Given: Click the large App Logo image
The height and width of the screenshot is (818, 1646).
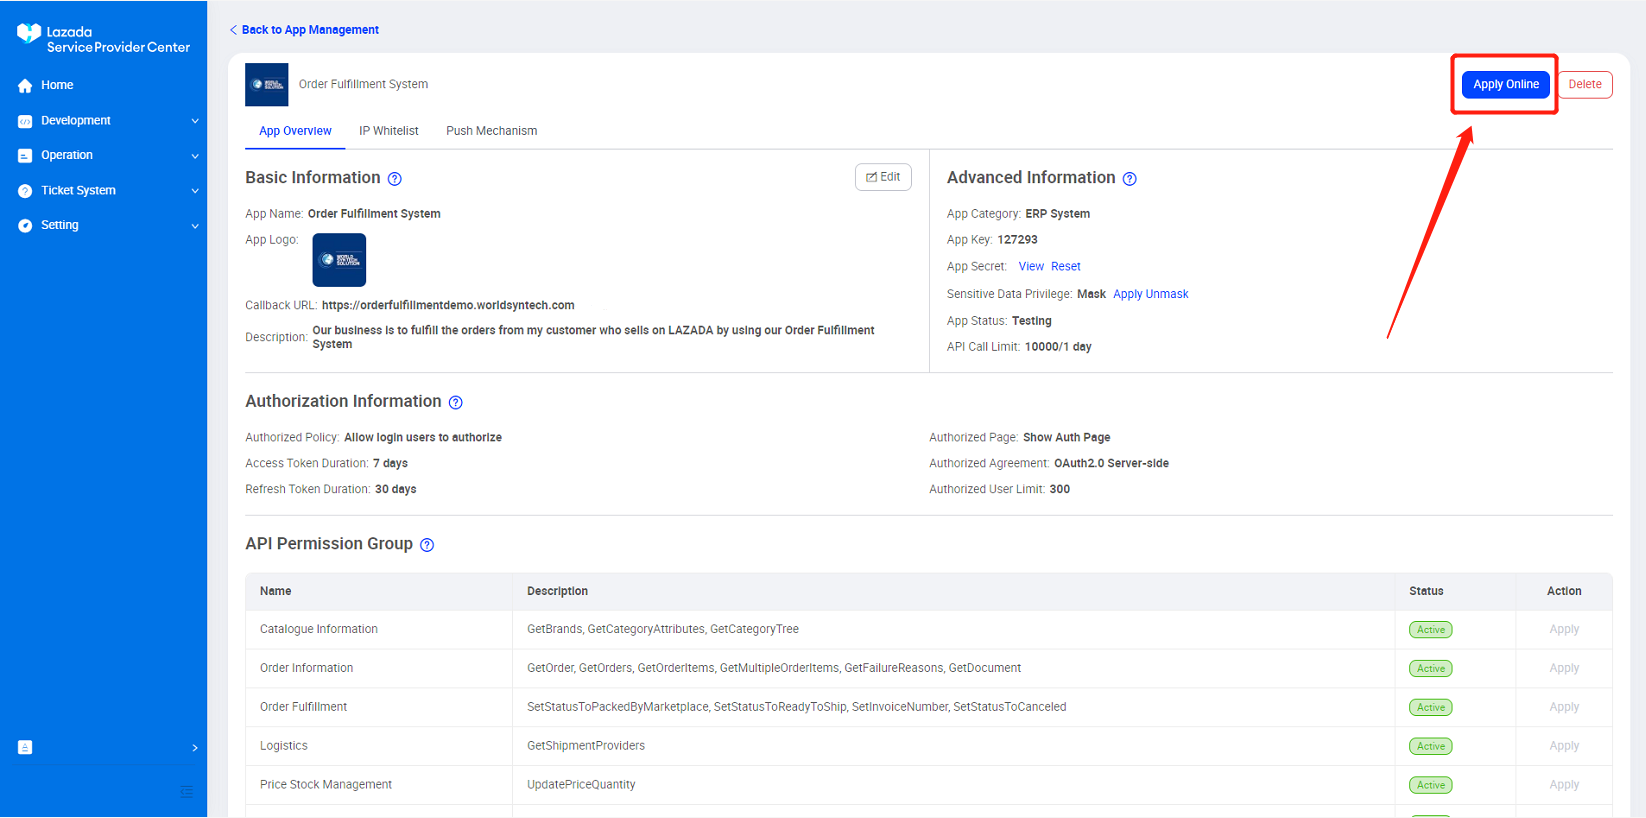Looking at the screenshot, I should 339,260.
